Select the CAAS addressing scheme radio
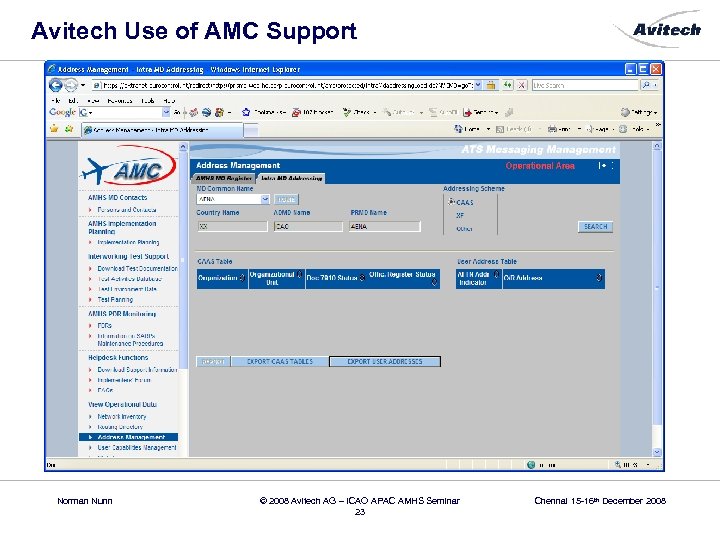This screenshot has width=720, height=540. pos(451,202)
